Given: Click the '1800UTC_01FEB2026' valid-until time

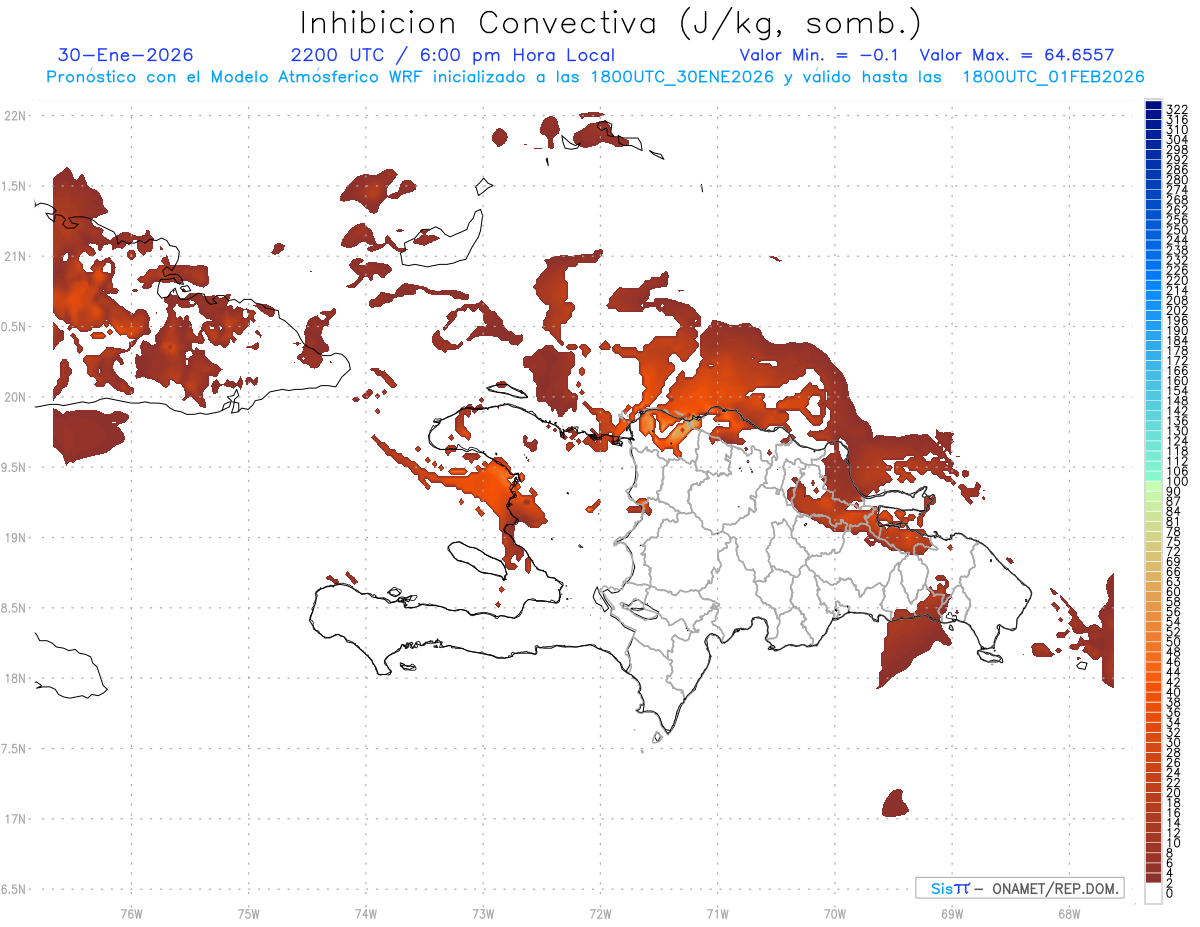Looking at the screenshot, I should [x=1053, y=77].
